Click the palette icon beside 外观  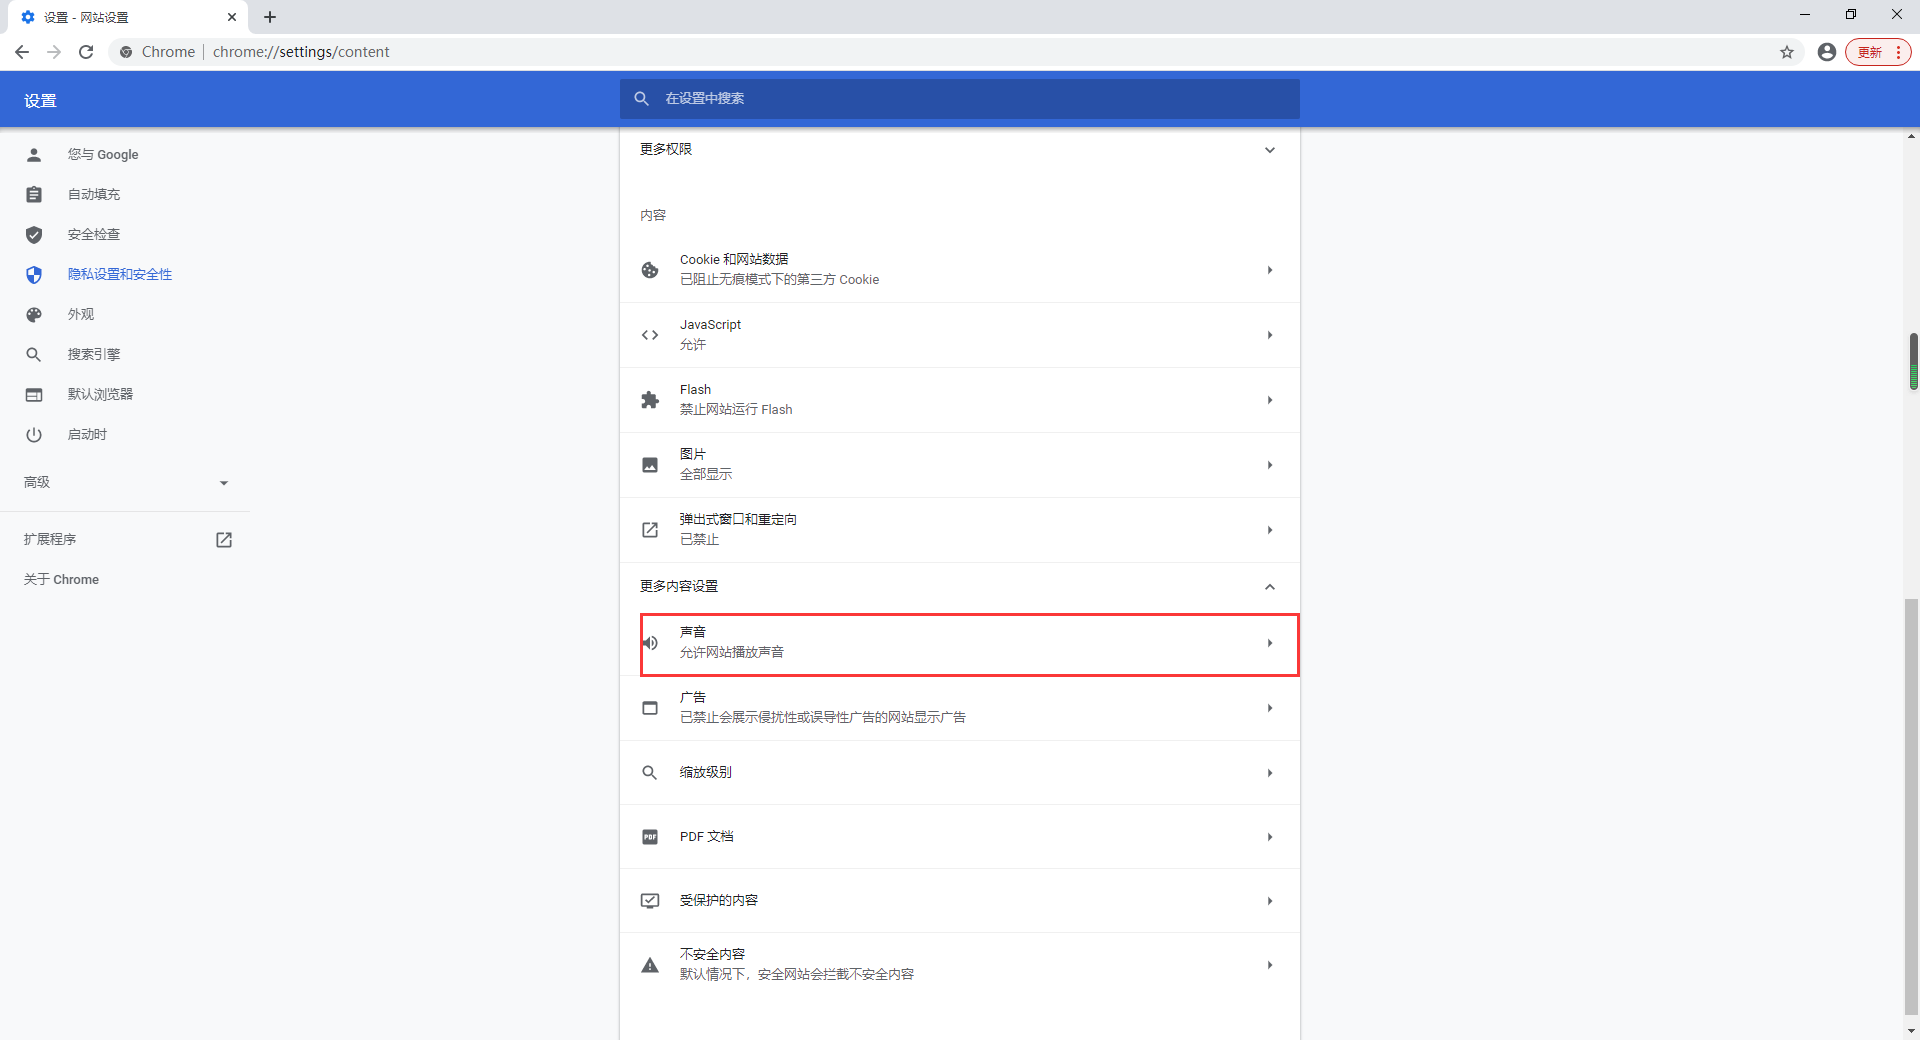(34, 315)
